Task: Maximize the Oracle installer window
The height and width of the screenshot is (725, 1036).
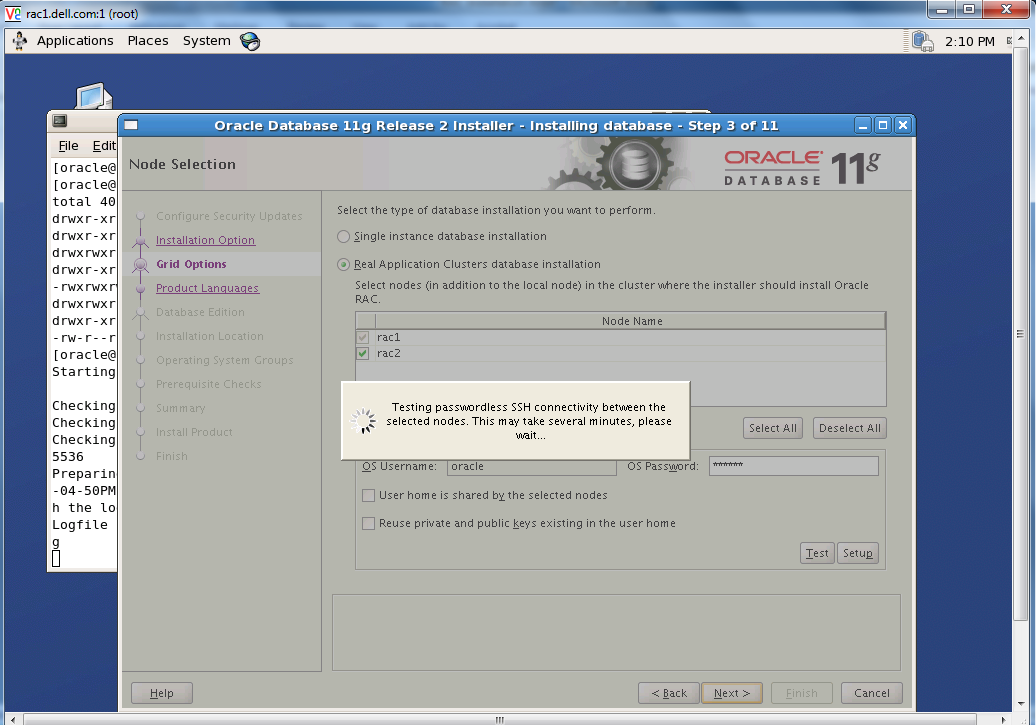Action: [883, 125]
